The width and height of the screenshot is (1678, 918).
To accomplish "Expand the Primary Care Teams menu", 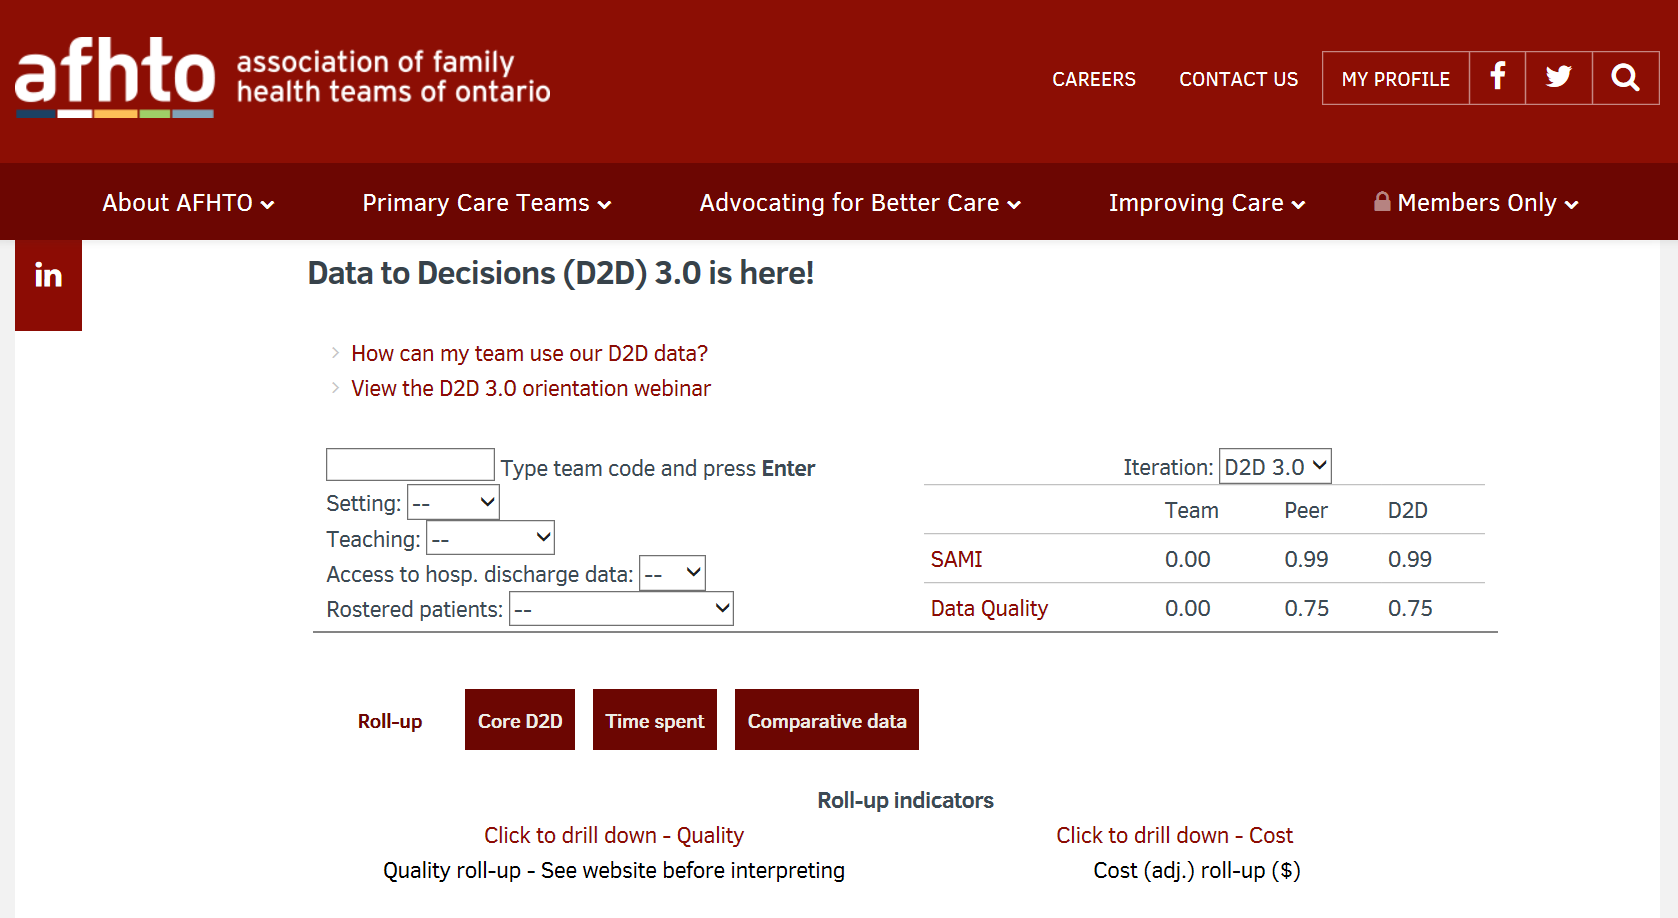I will 486,203.
